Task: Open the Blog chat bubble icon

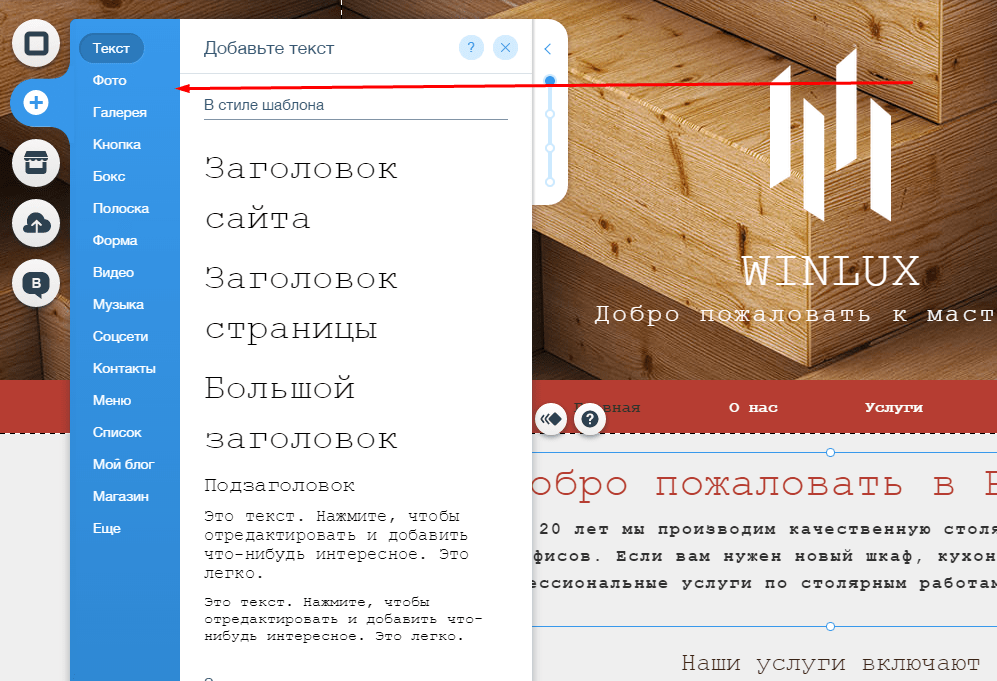Action: (x=36, y=284)
